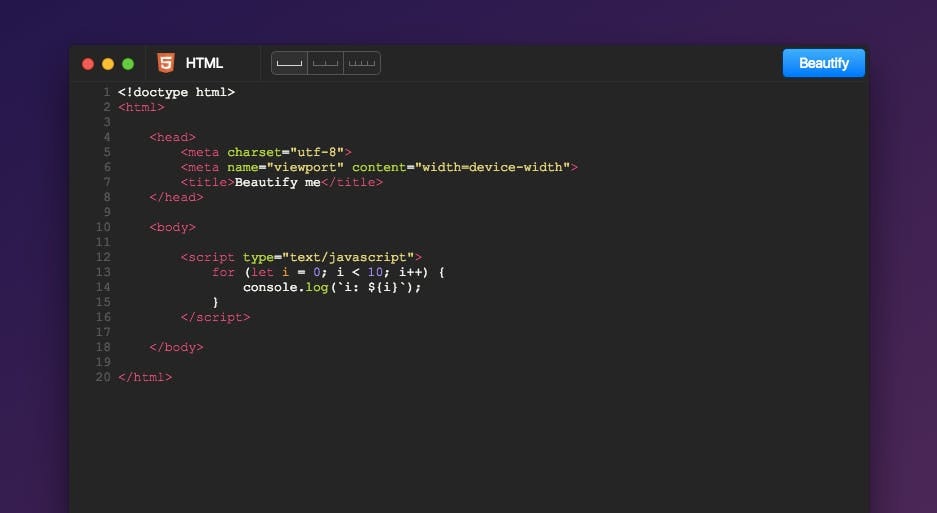
Task: Open the HTML language selector
Action: tap(204, 63)
